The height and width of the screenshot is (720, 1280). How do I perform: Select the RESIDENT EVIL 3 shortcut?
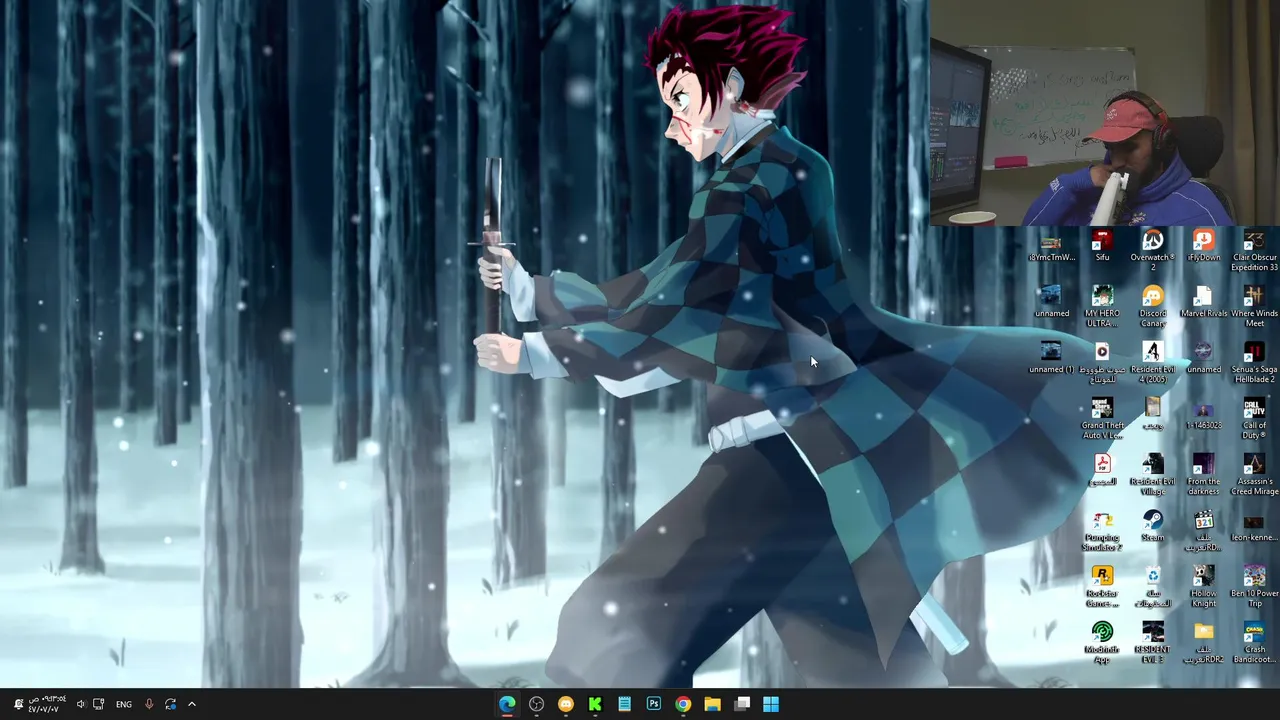click(x=1153, y=642)
